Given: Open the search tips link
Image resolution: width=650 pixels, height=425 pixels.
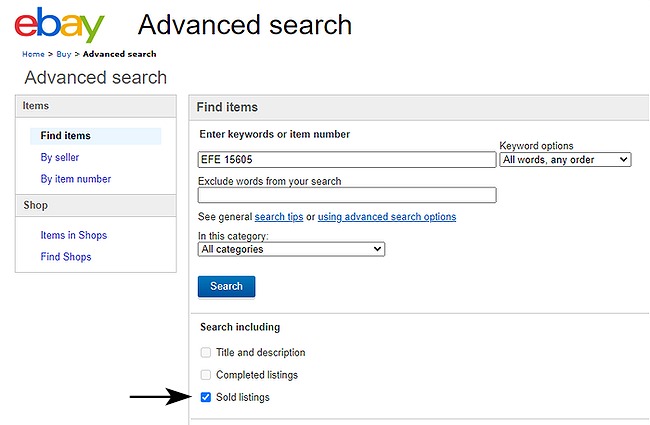Looking at the screenshot, I should click(279, 217).
